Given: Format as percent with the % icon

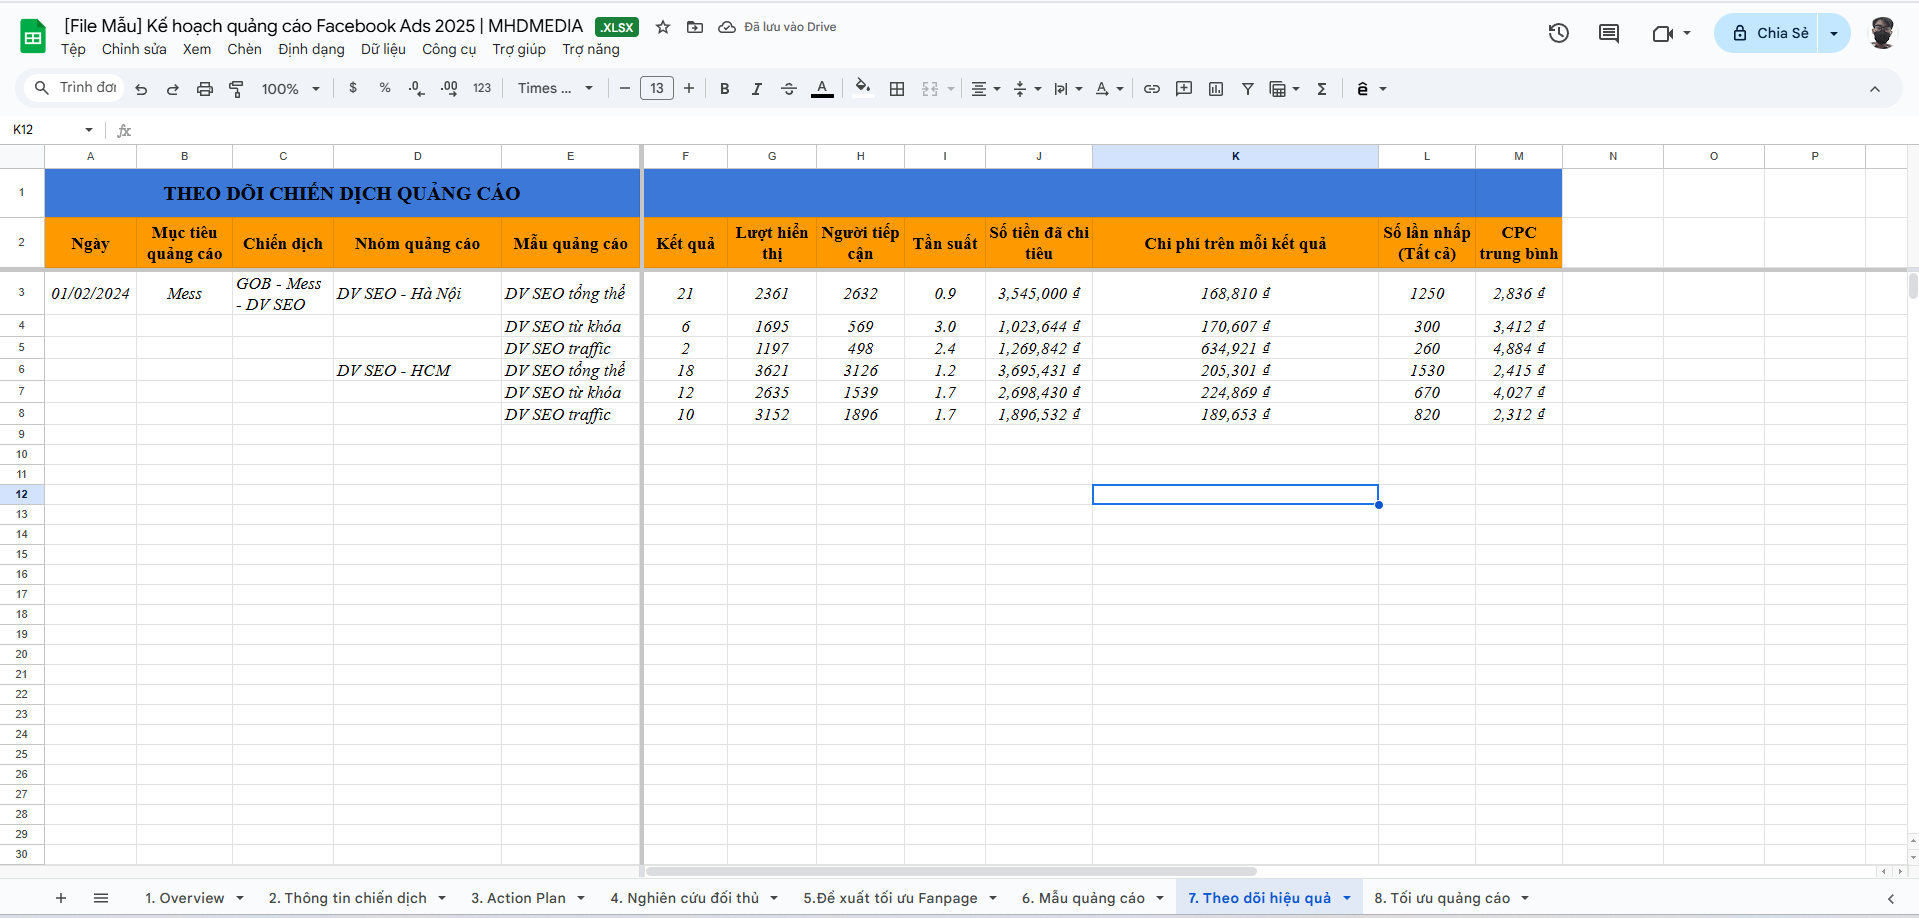Looking at the screenshot, I should 385,88.
